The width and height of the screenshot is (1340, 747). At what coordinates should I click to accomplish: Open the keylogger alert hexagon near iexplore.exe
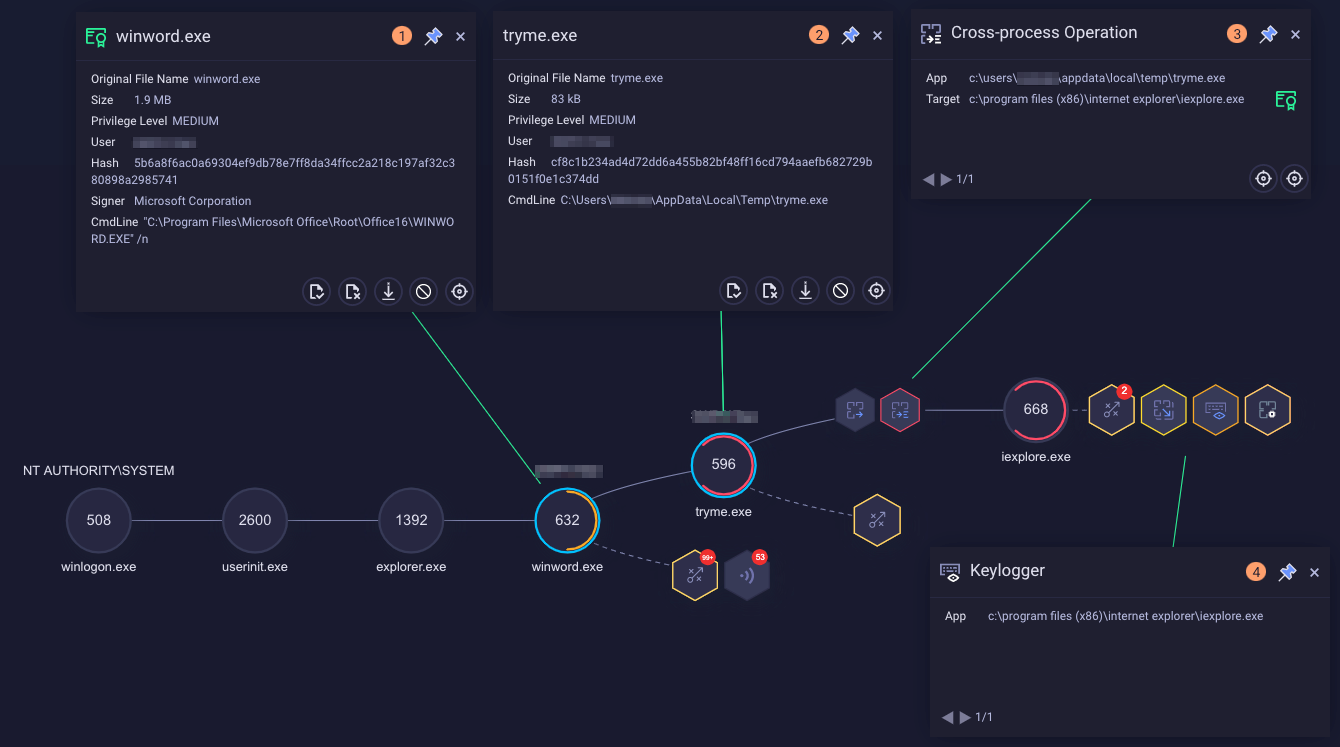click(1215, 409)
